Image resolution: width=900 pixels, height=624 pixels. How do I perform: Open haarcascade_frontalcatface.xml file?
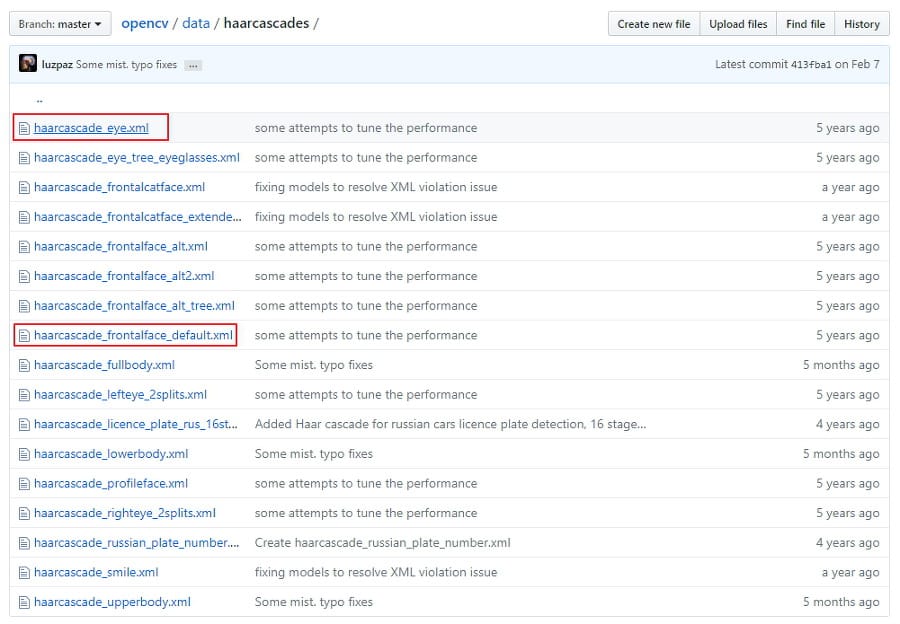[x=119, y=188]
